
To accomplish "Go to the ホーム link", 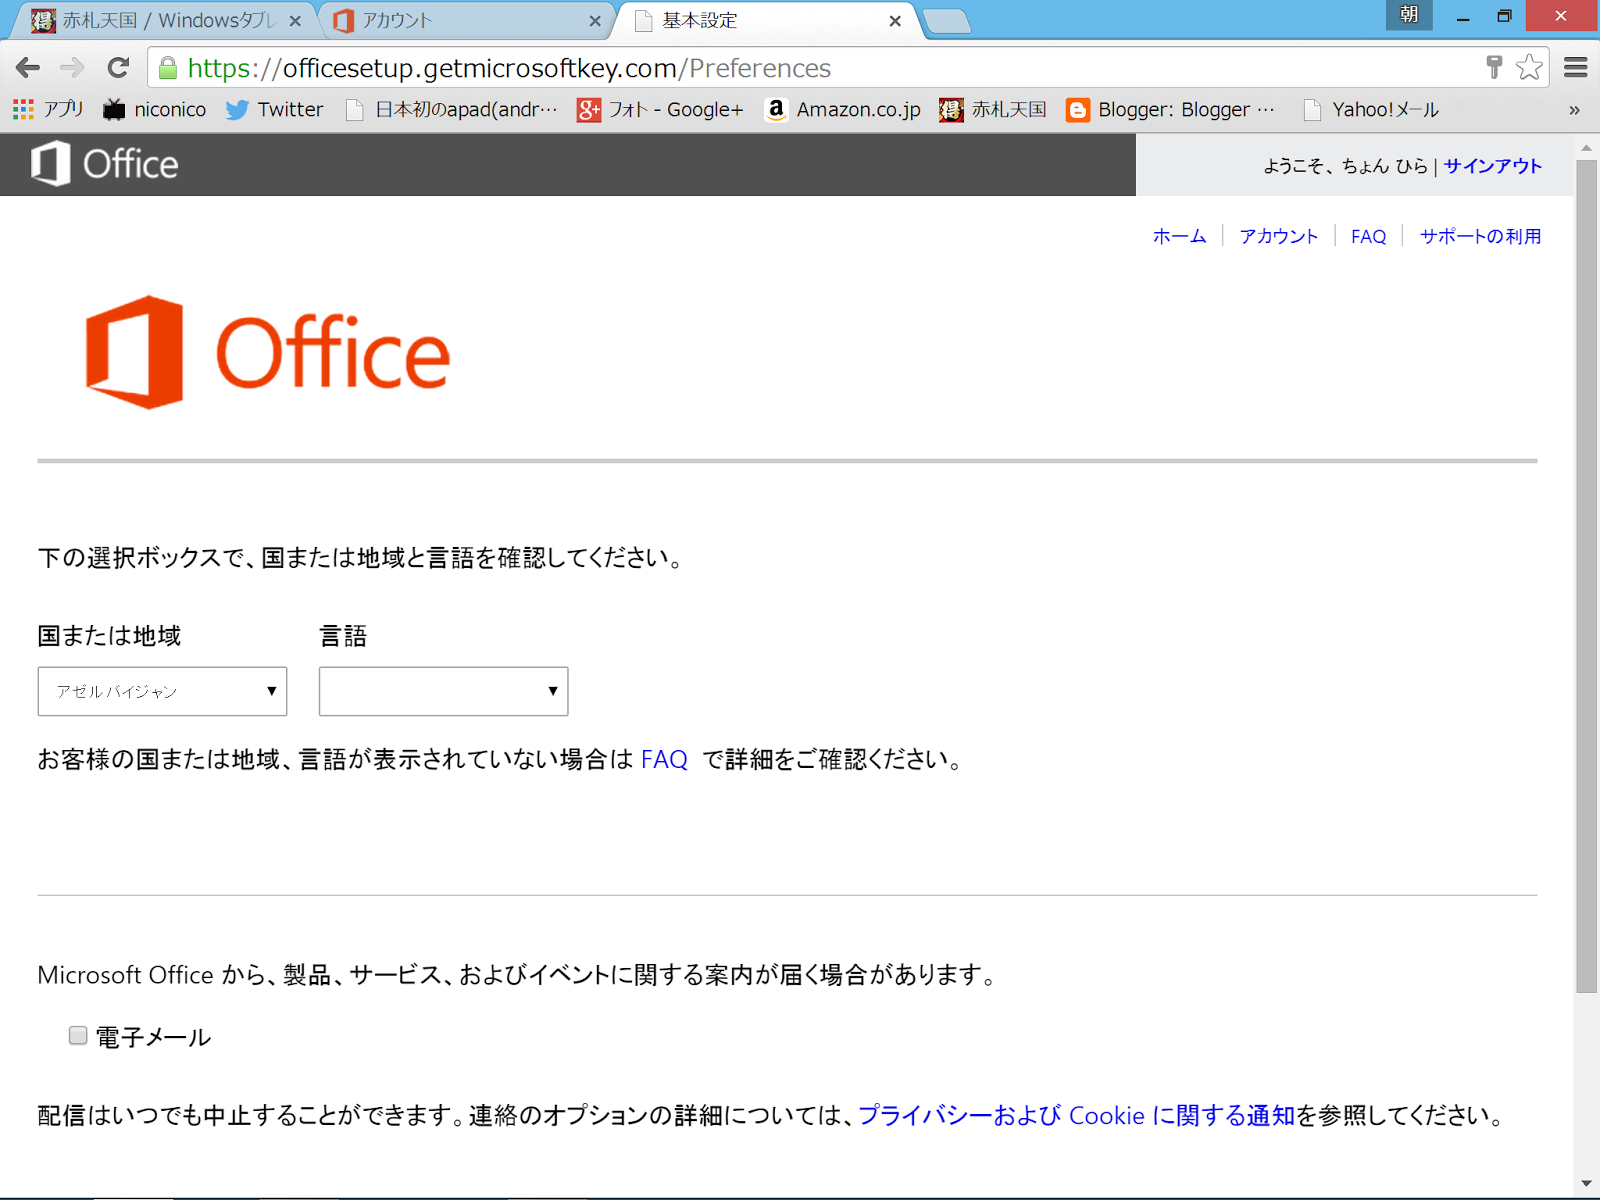I will [1180, 236].
